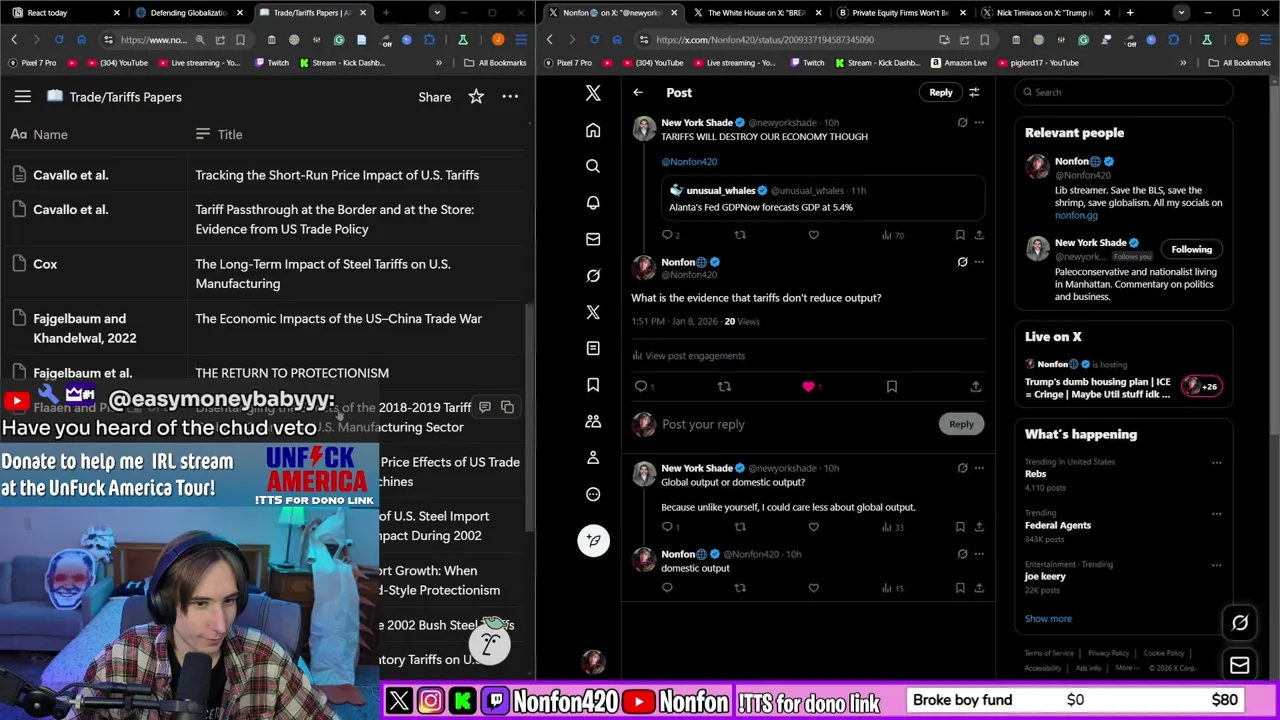Viewport: 1280px width, 720px height.
Task: Share the main Nonfon post
Action: click(976, 386)
